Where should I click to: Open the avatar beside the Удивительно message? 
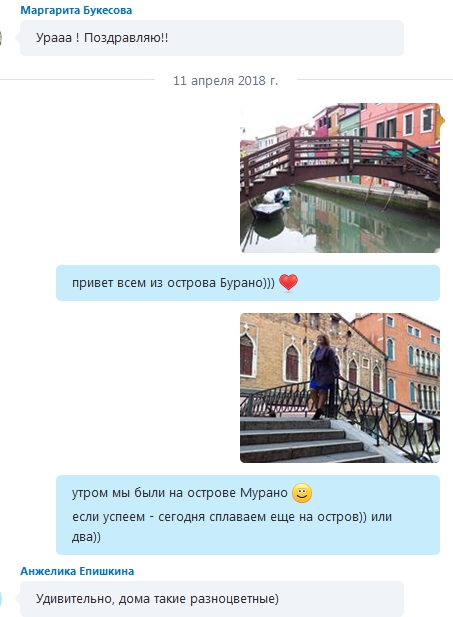1,599
